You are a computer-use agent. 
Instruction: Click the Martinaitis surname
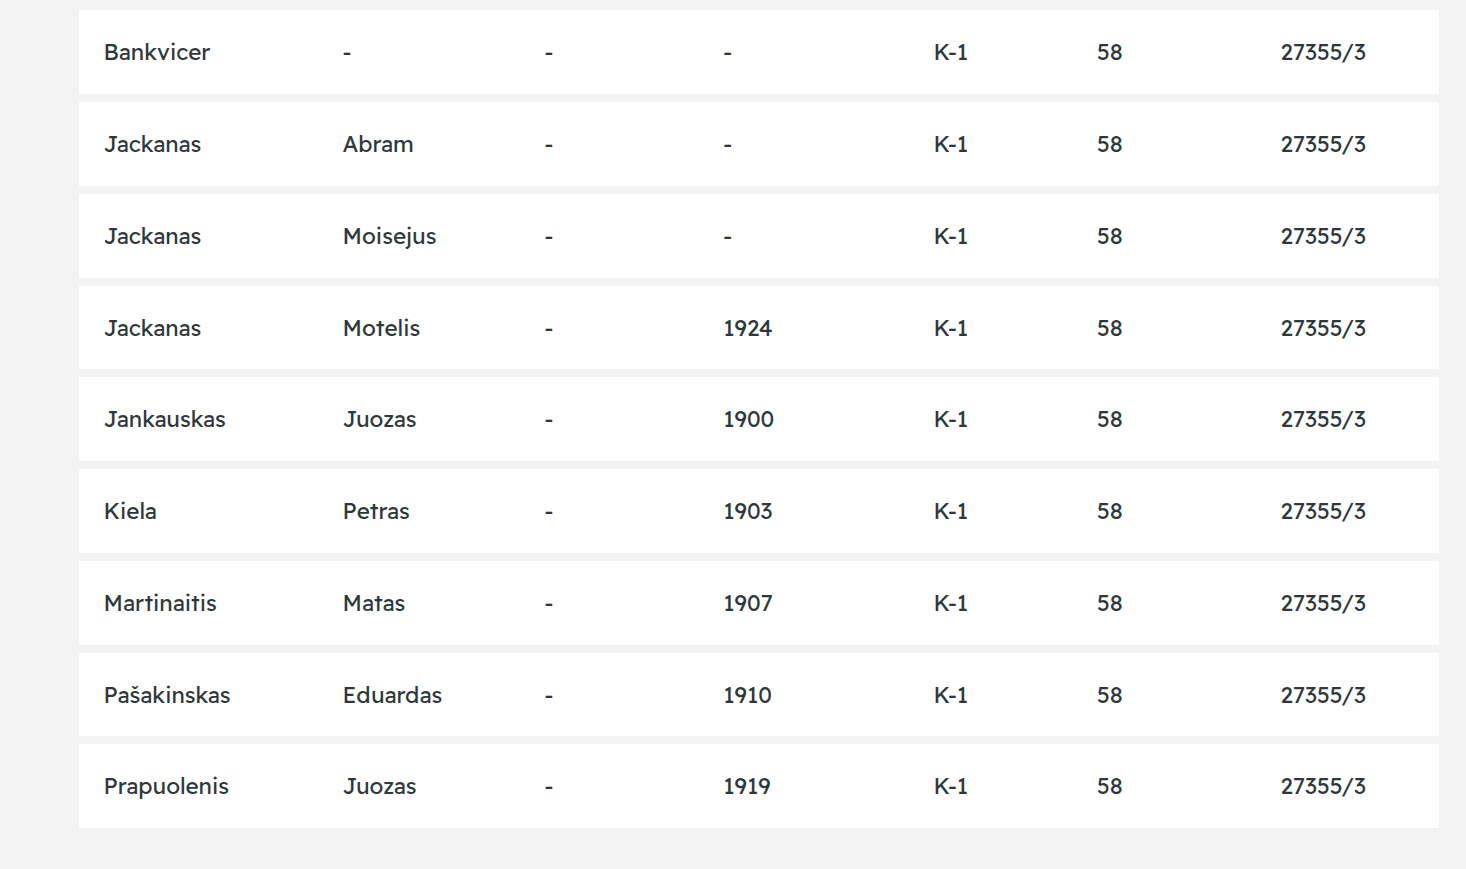[160, 604]
